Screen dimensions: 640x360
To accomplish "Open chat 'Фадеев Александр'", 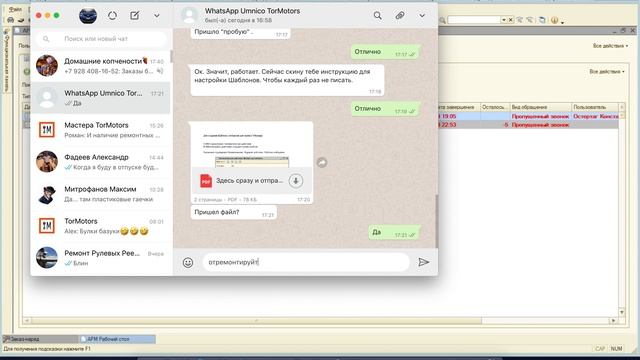I will coord(101,162).
